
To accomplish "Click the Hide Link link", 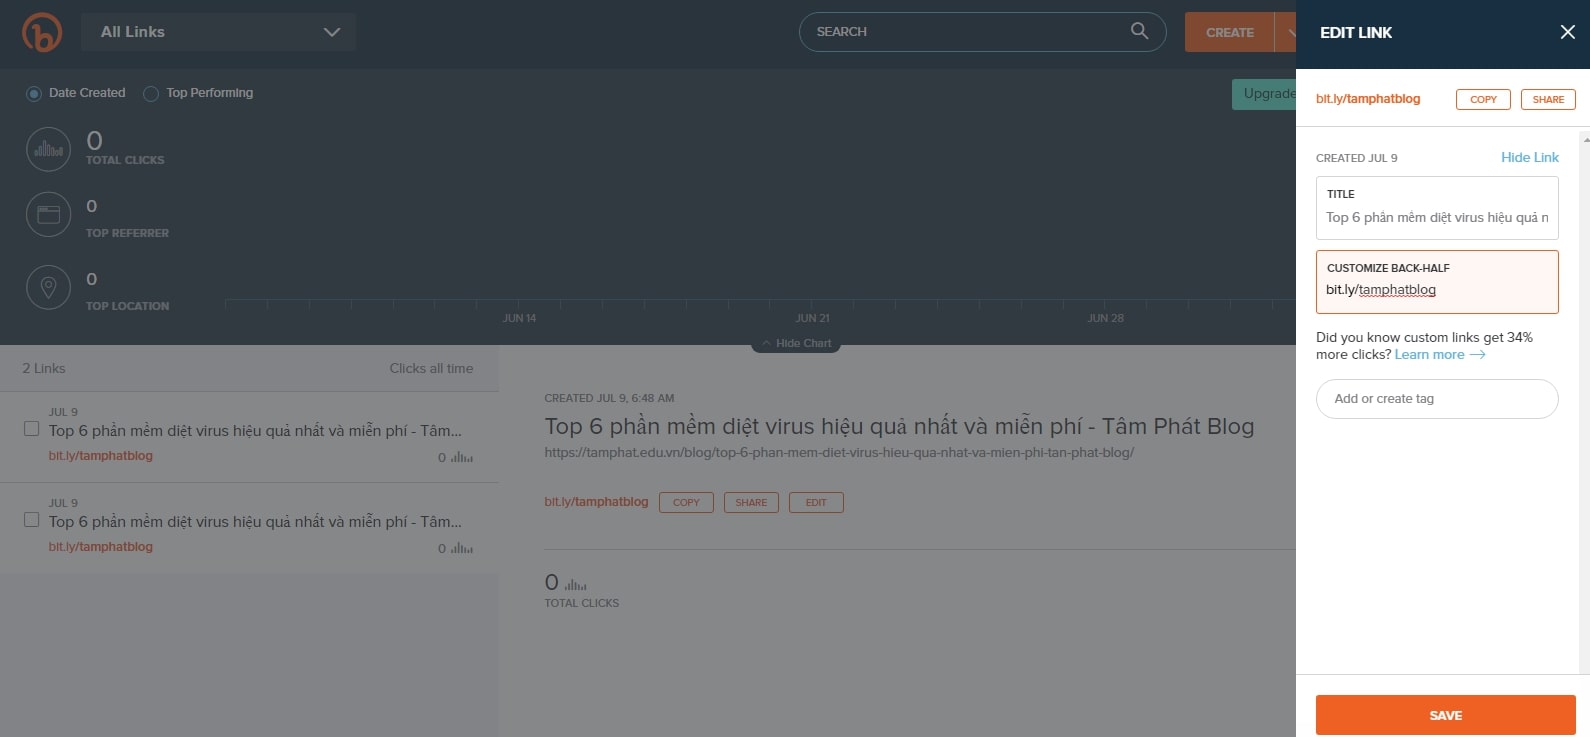I will pos(1530,157).
